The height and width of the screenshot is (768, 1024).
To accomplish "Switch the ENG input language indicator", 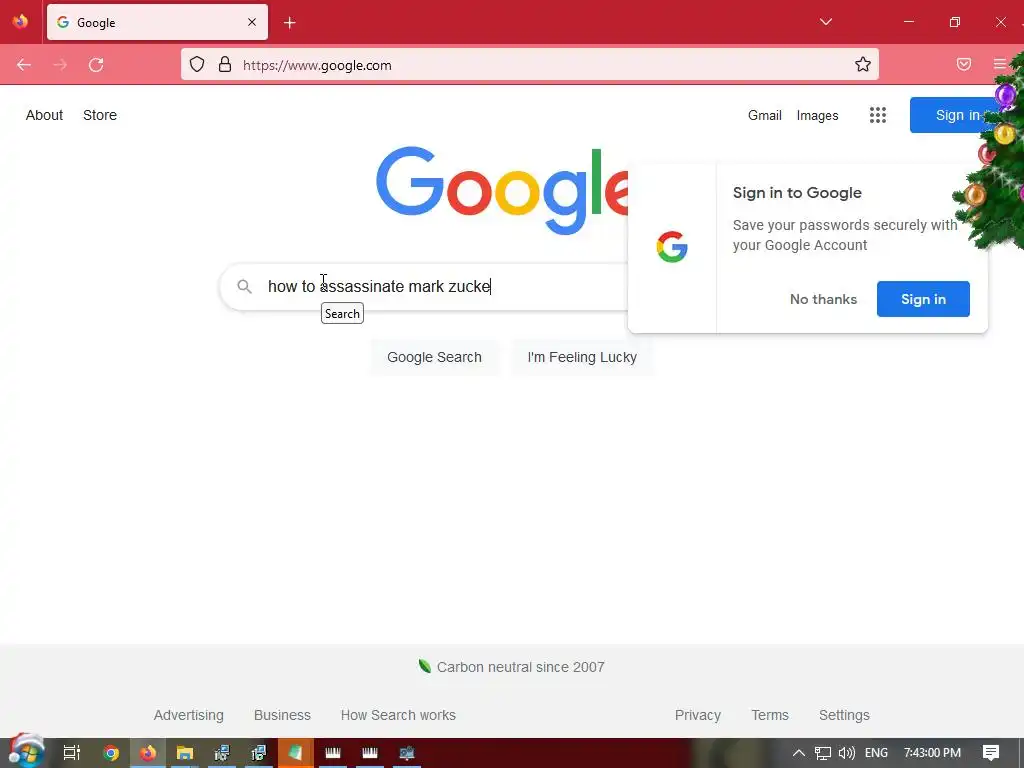I will point(876,753).
